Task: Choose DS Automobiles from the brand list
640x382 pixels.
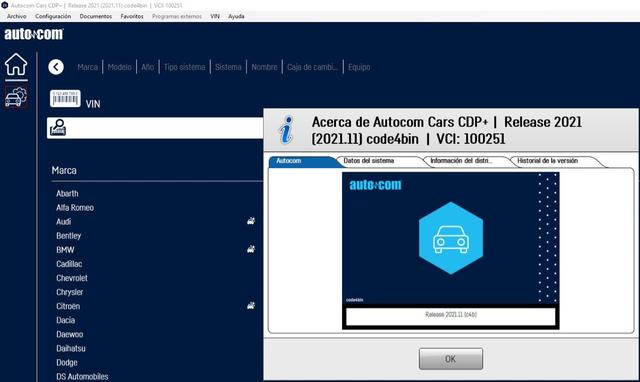Action: pyautogui.click(x=82, y=376)
